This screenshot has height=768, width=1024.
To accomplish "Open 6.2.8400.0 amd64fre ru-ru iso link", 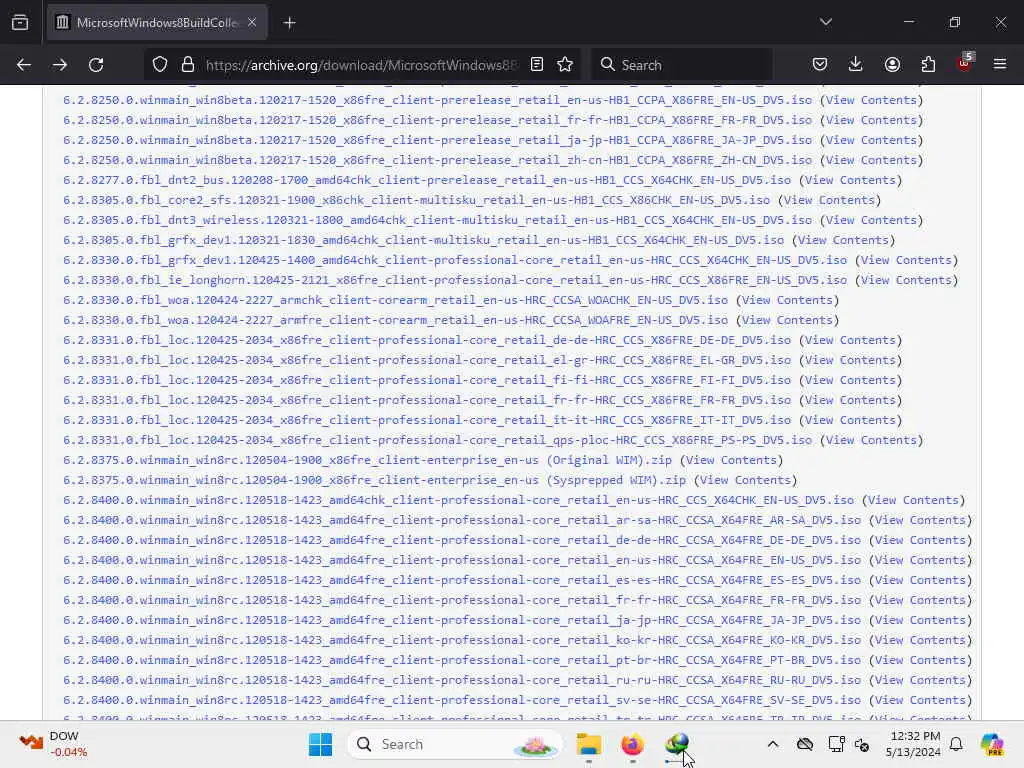I will pos(462,680).
